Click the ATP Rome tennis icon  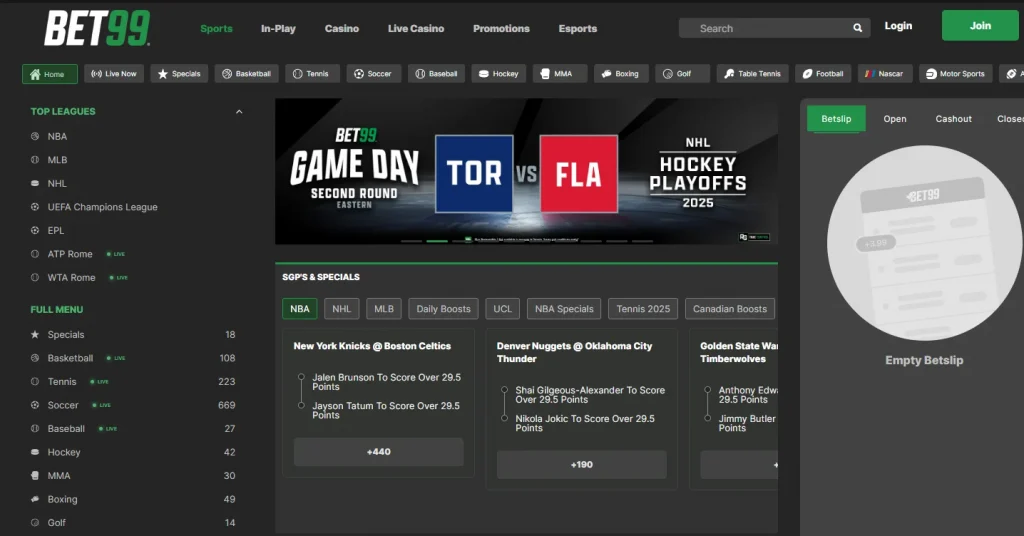pos(35,254)
